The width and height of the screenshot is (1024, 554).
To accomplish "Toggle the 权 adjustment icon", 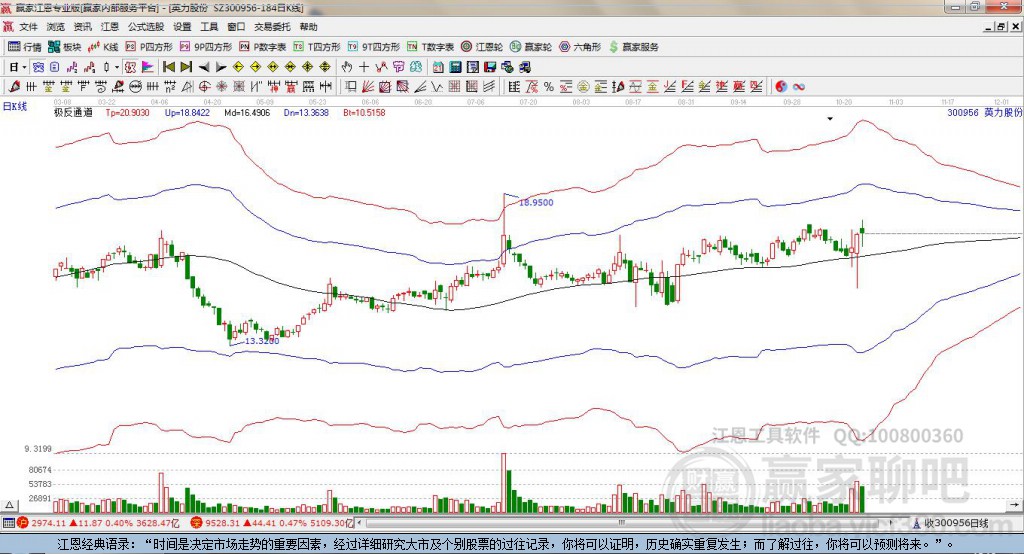I will (x=130, y=67).
